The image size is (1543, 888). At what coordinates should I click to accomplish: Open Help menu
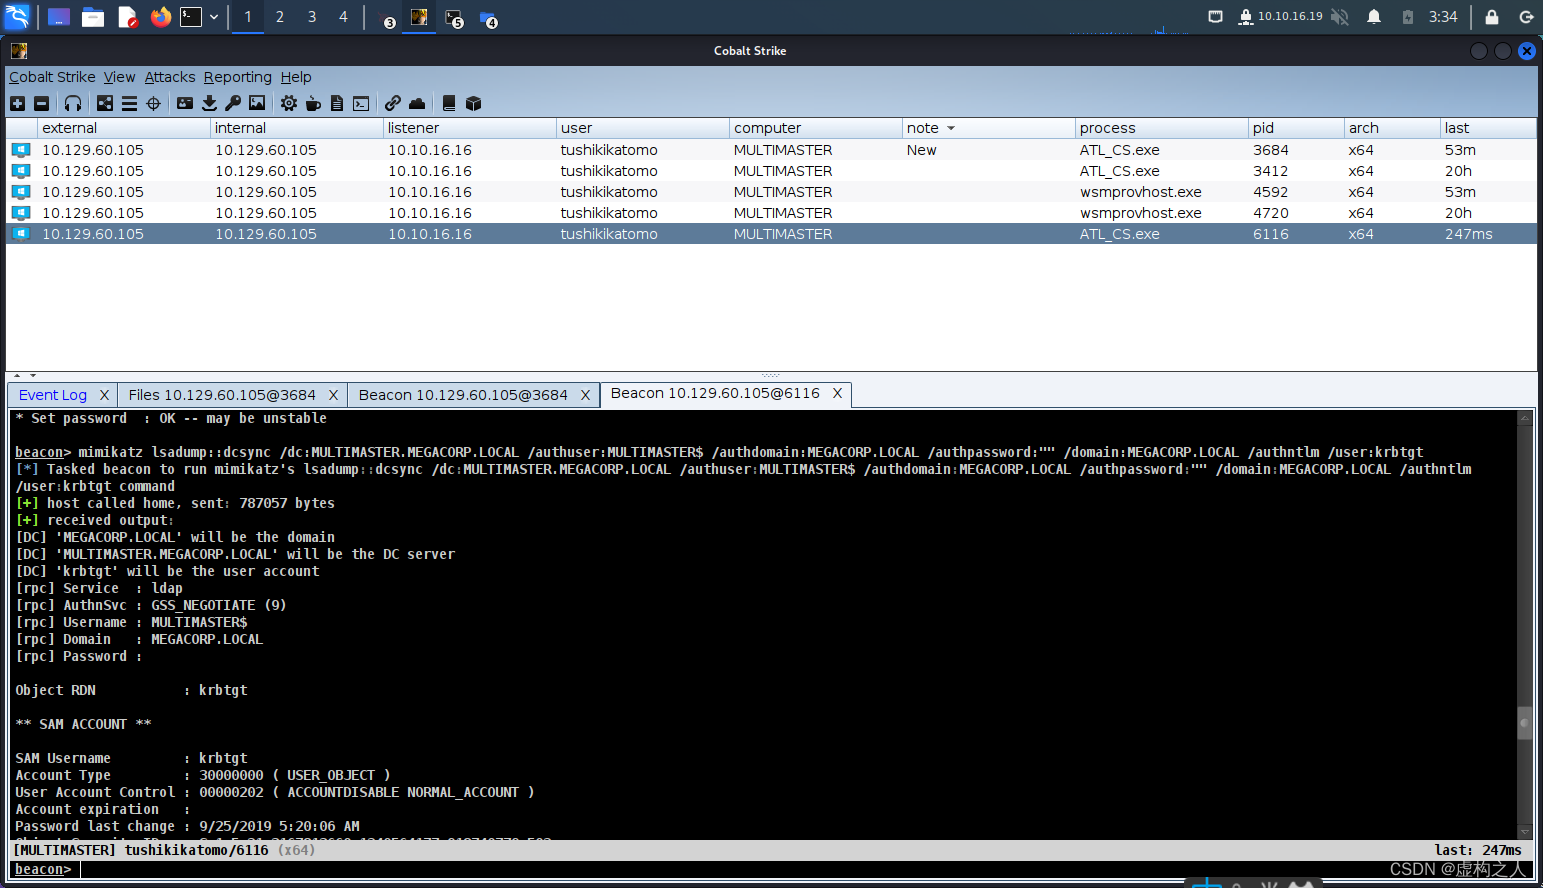tap(296, 77)
